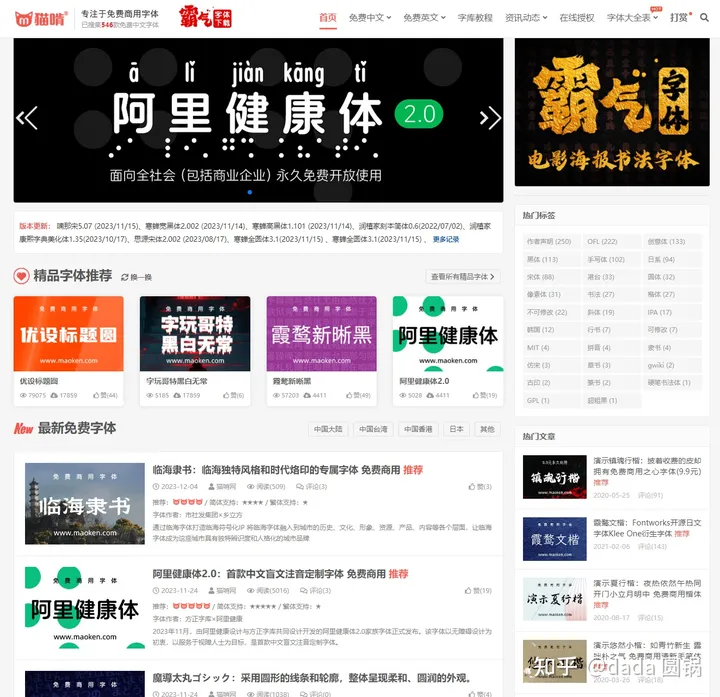
Task: Open the 演示夏行楷 hot article thumbnail
Action: (555, 600)
